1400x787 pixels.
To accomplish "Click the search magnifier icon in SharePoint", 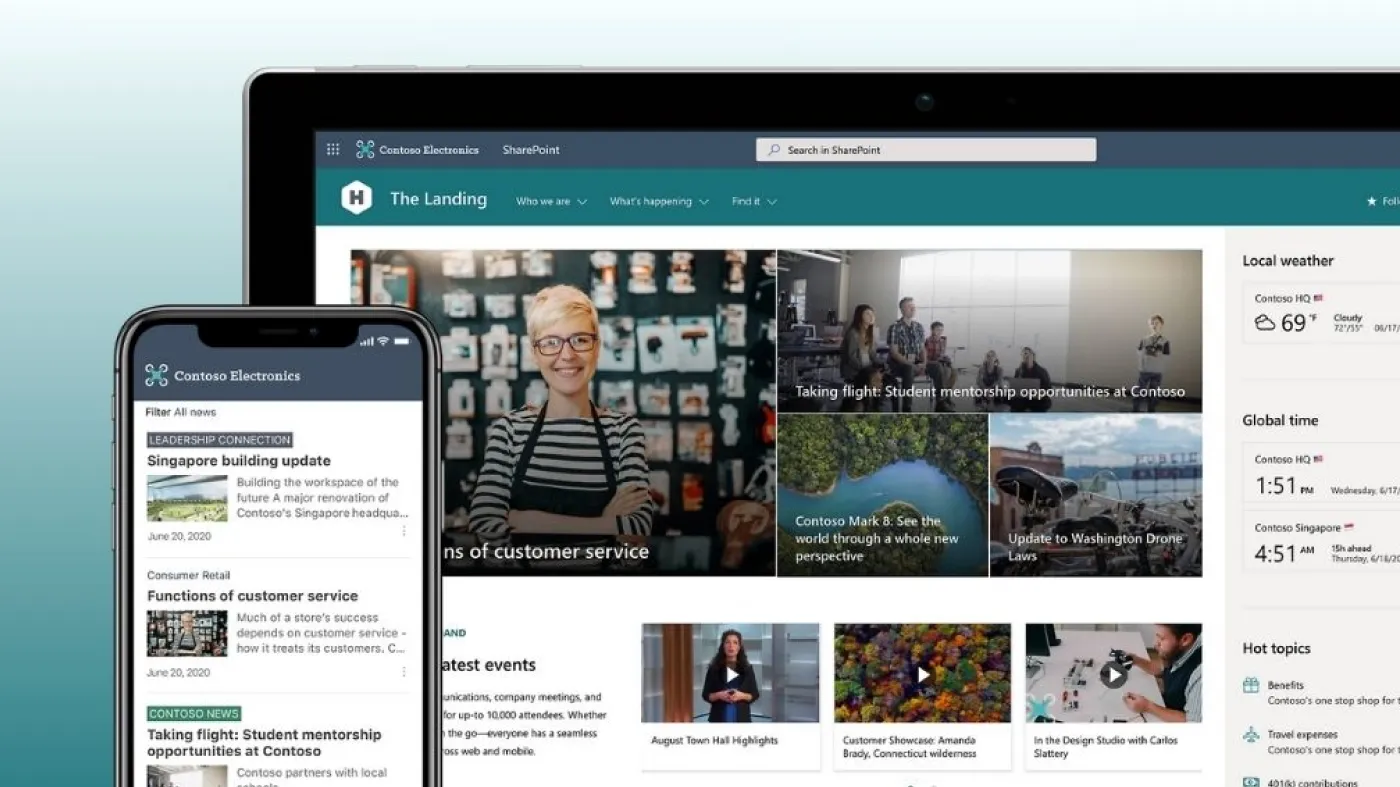I will coord(774,150).
